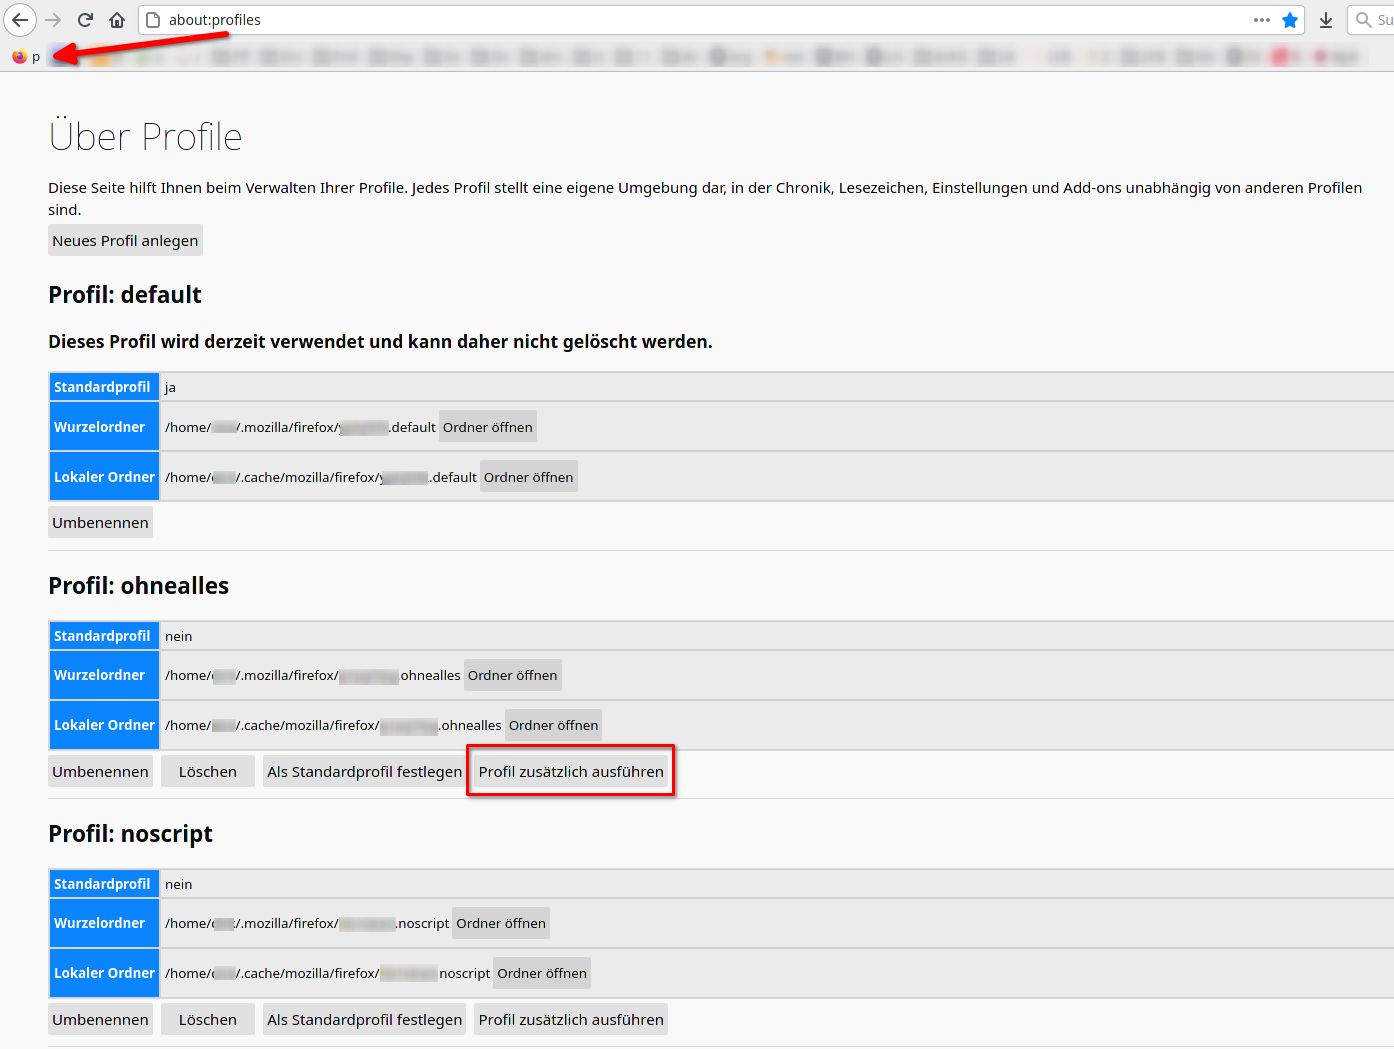Delete the ohnealles profile with Löschen
Image resolution: width=1394 pixels, height=1049 pixels.
click(x=207, y=772)
